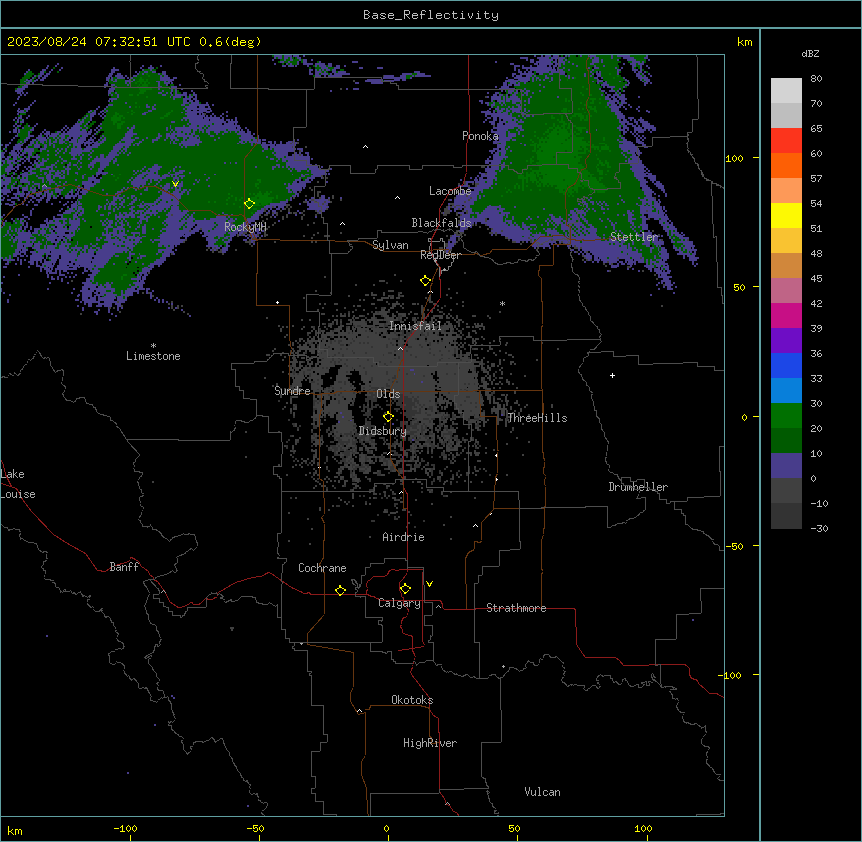The image size is (862, 842).
Task: Select the Didsbury label
Action: [x=382, y=431]
